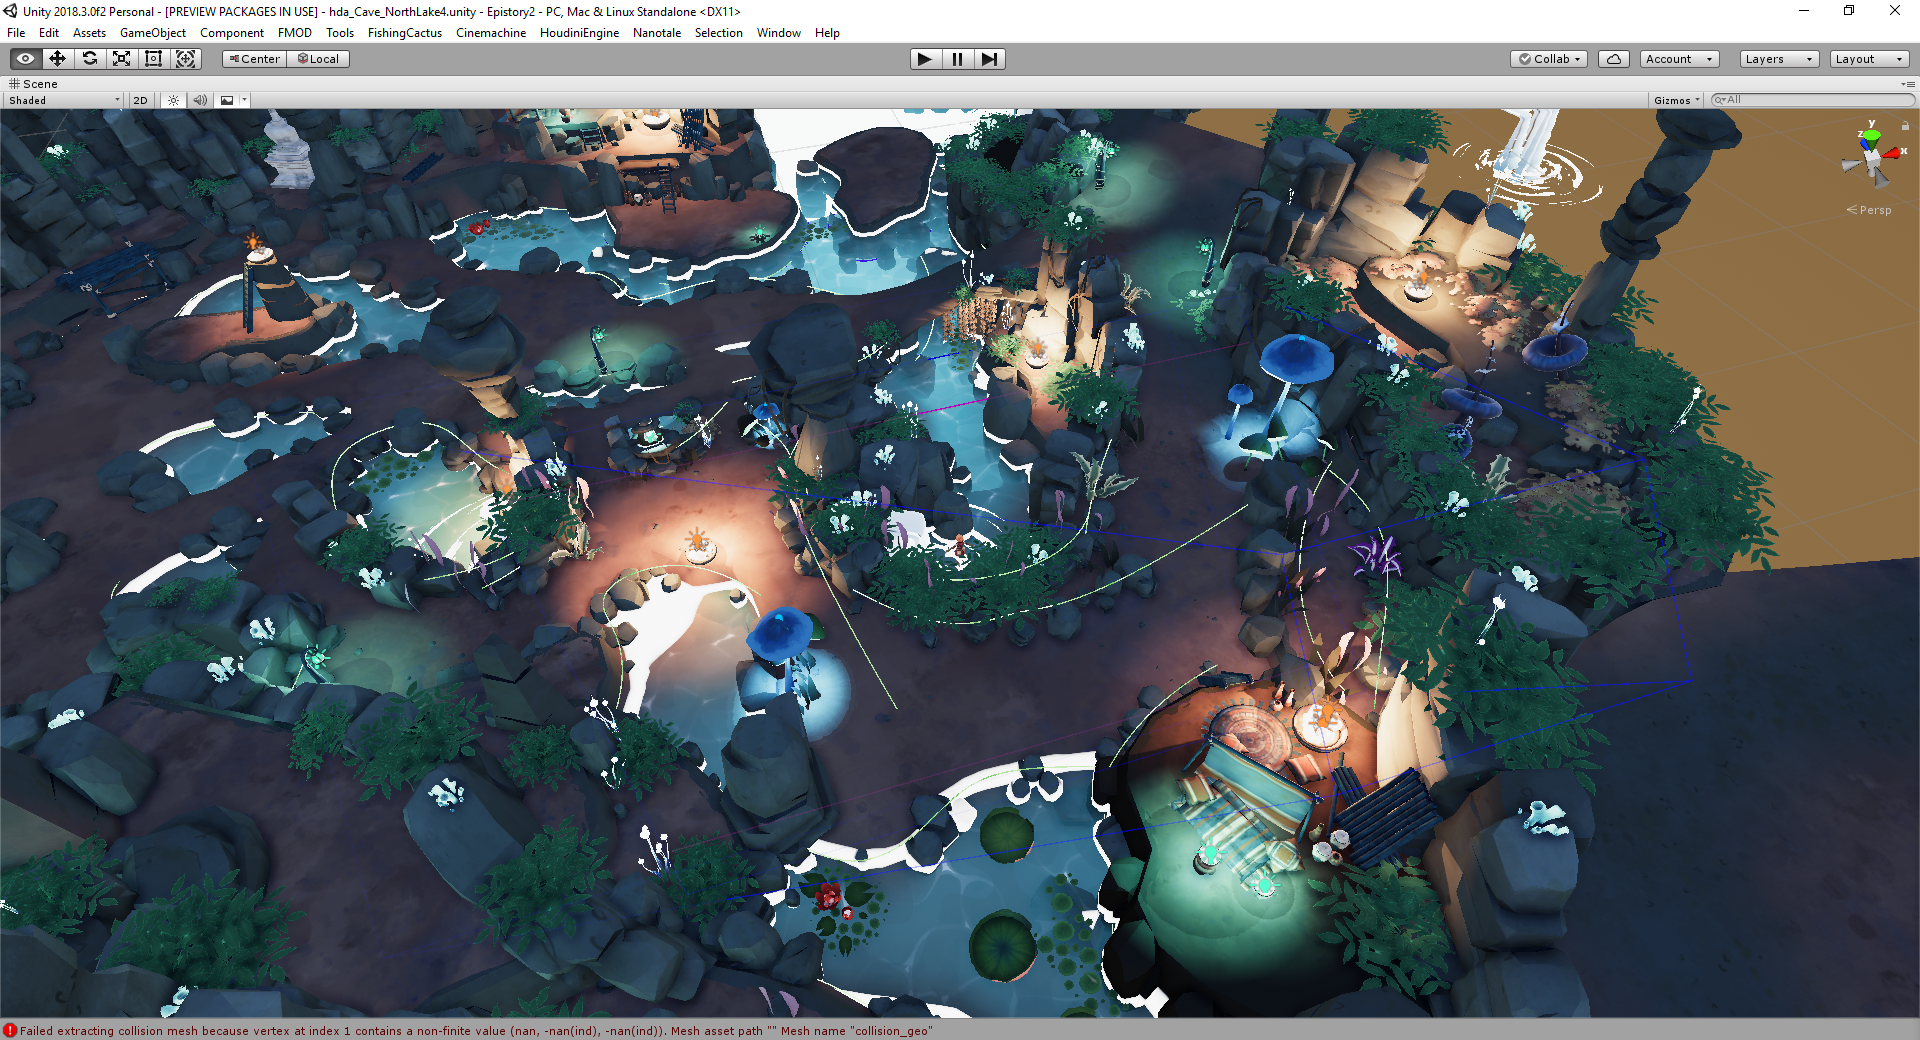Expand the Gizmos dropdown
Image resolution: width=1920 pixels, height=1040 pixels.
pyautogui.click(x=1676, y=100)
